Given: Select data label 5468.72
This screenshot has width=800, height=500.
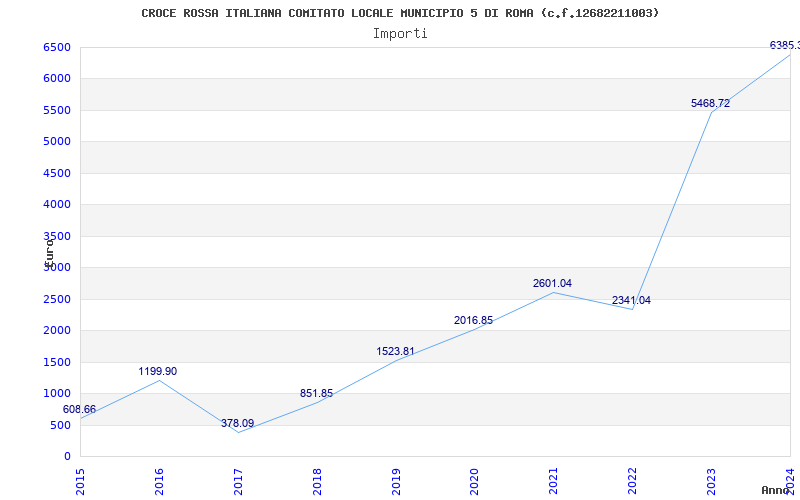Looking at the screenshot, I should (x=710, y=104).
